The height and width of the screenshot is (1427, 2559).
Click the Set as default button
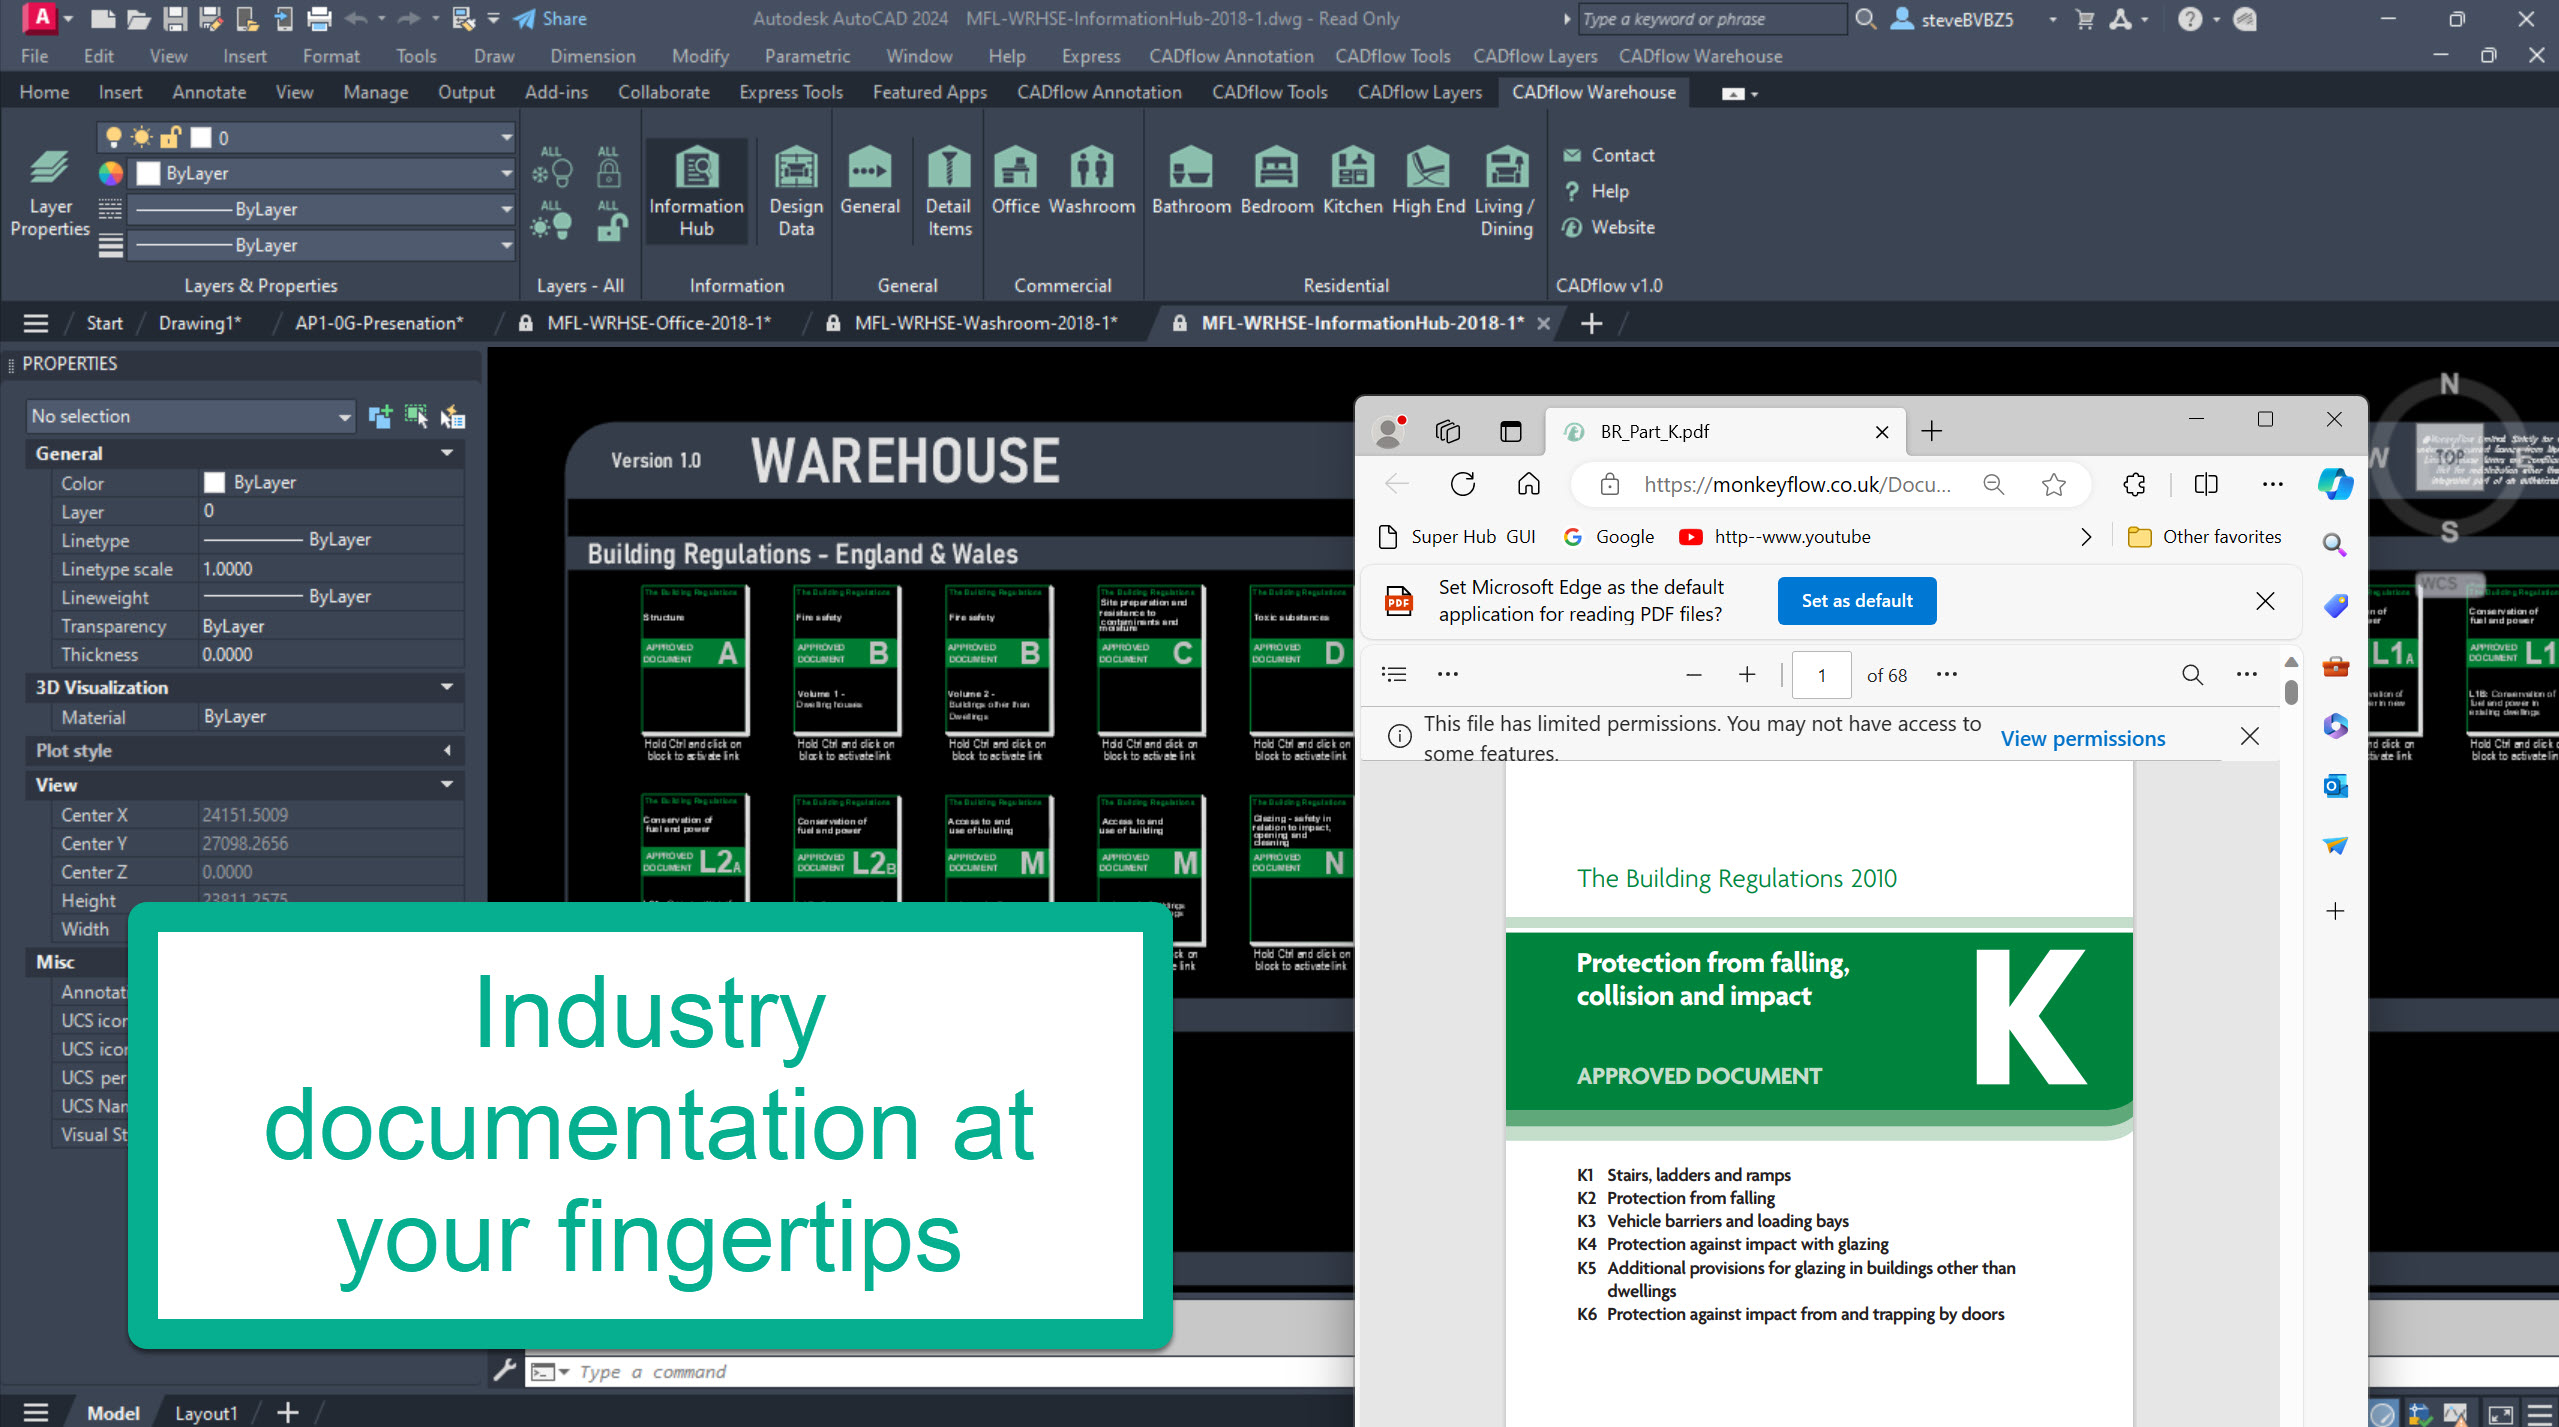coord(1856,601)
